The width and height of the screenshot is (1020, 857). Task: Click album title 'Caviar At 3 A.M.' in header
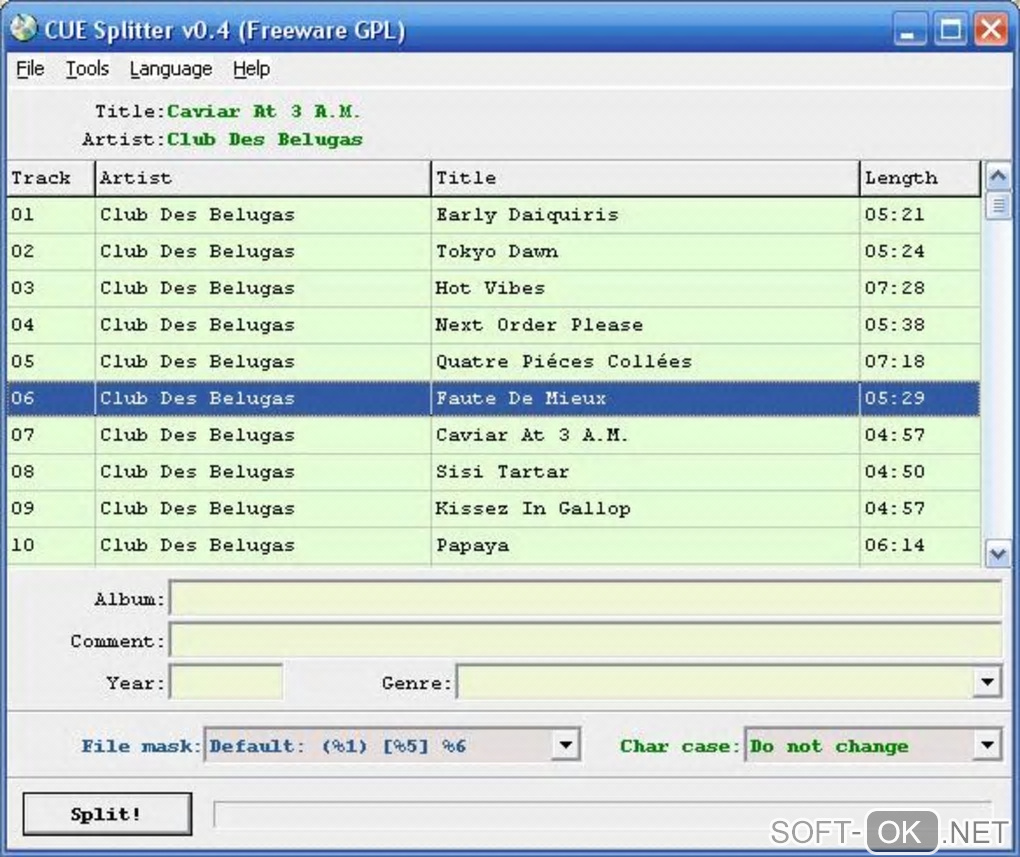tap(263, 111)
